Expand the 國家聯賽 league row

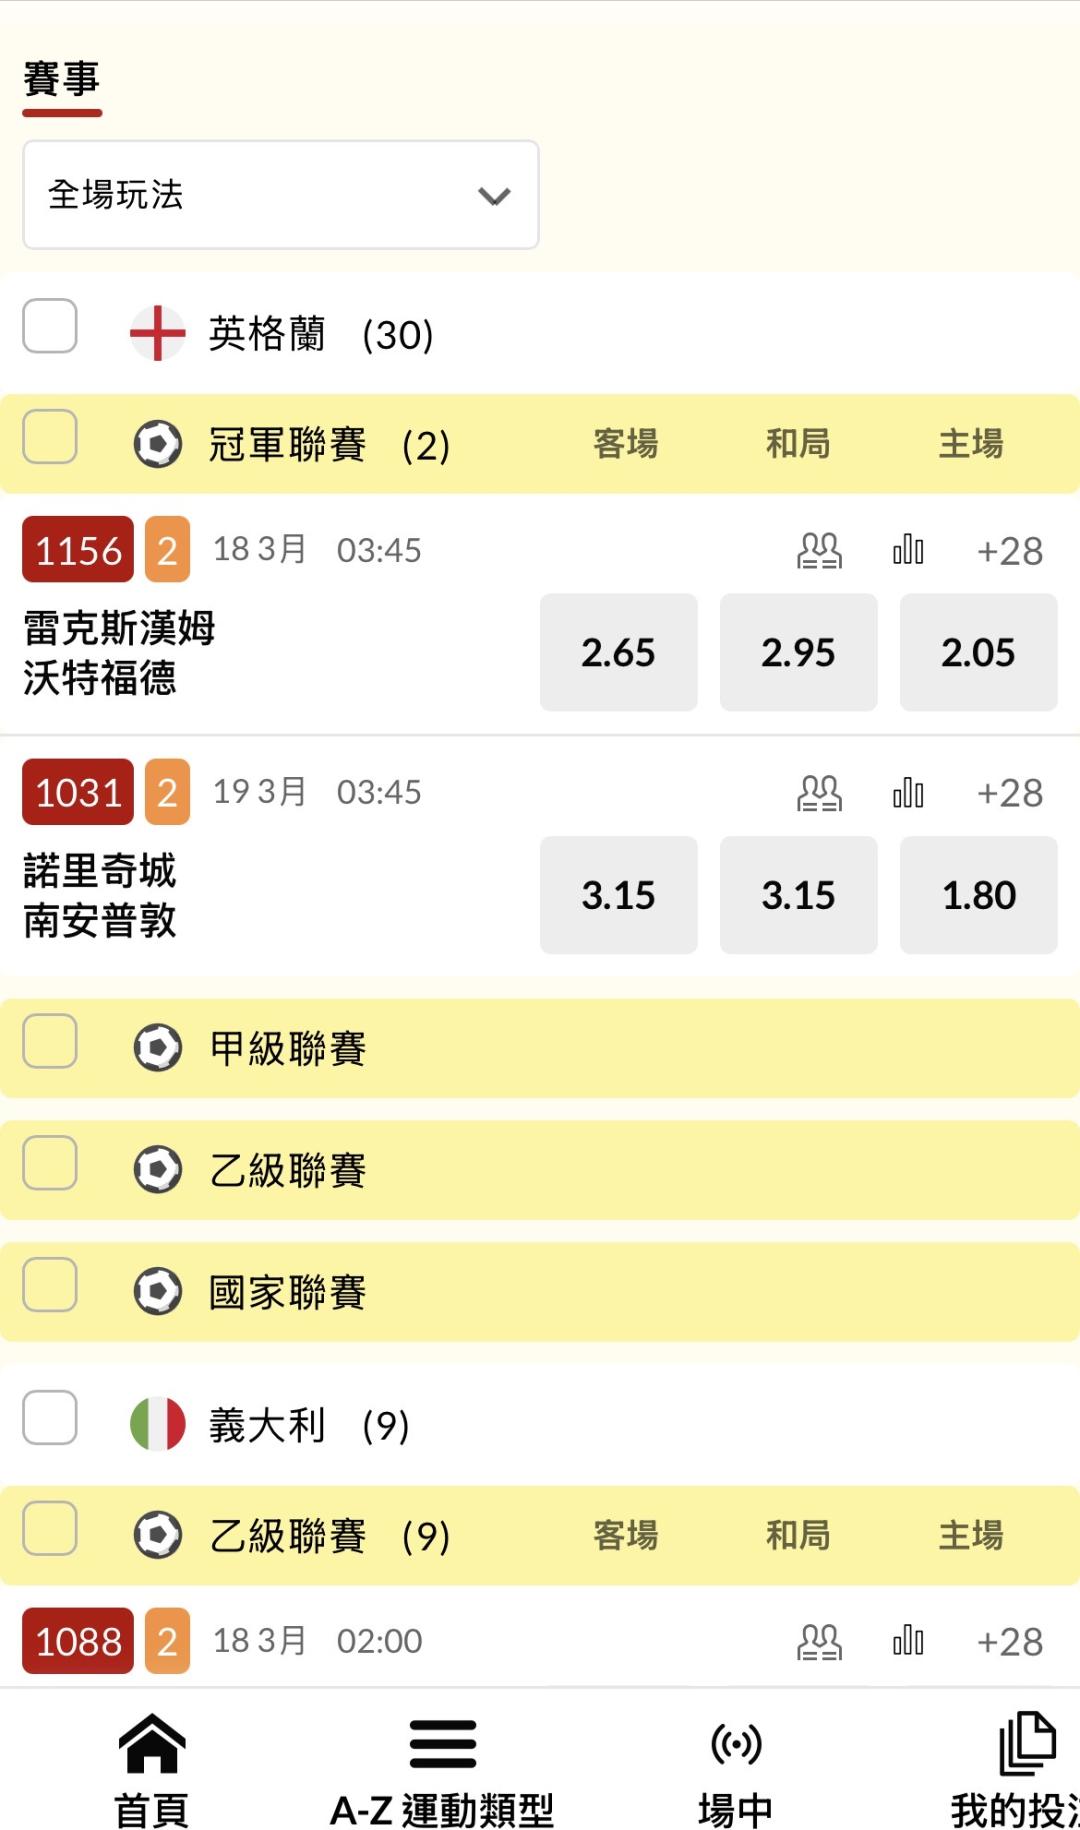click(x=600, y=1292)
